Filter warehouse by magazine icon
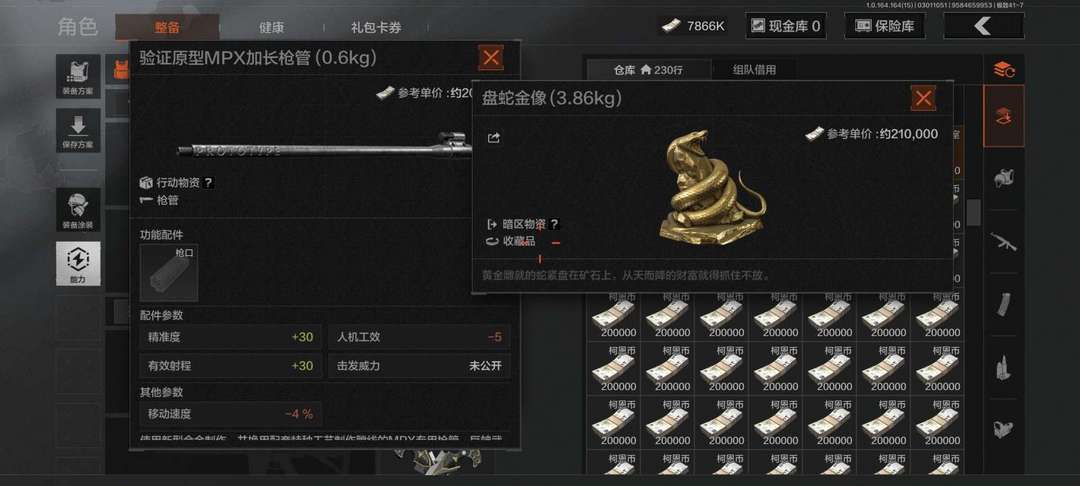The width and height of the screenshot is (1080, 486). (1004, 304)
